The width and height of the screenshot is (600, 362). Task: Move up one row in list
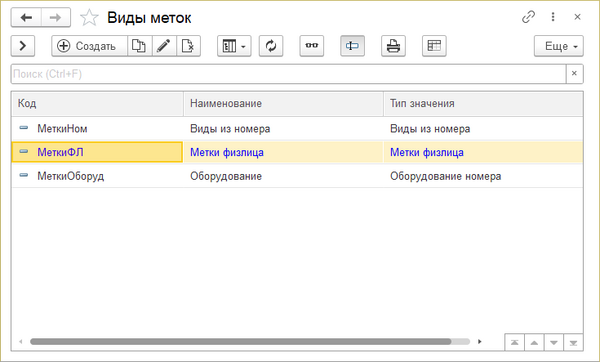point(534,342)
